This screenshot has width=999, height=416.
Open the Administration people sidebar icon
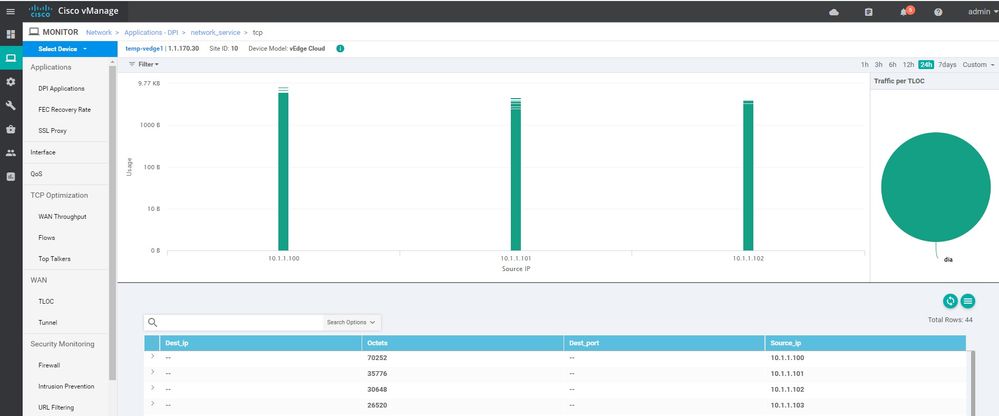click(11, 153)
